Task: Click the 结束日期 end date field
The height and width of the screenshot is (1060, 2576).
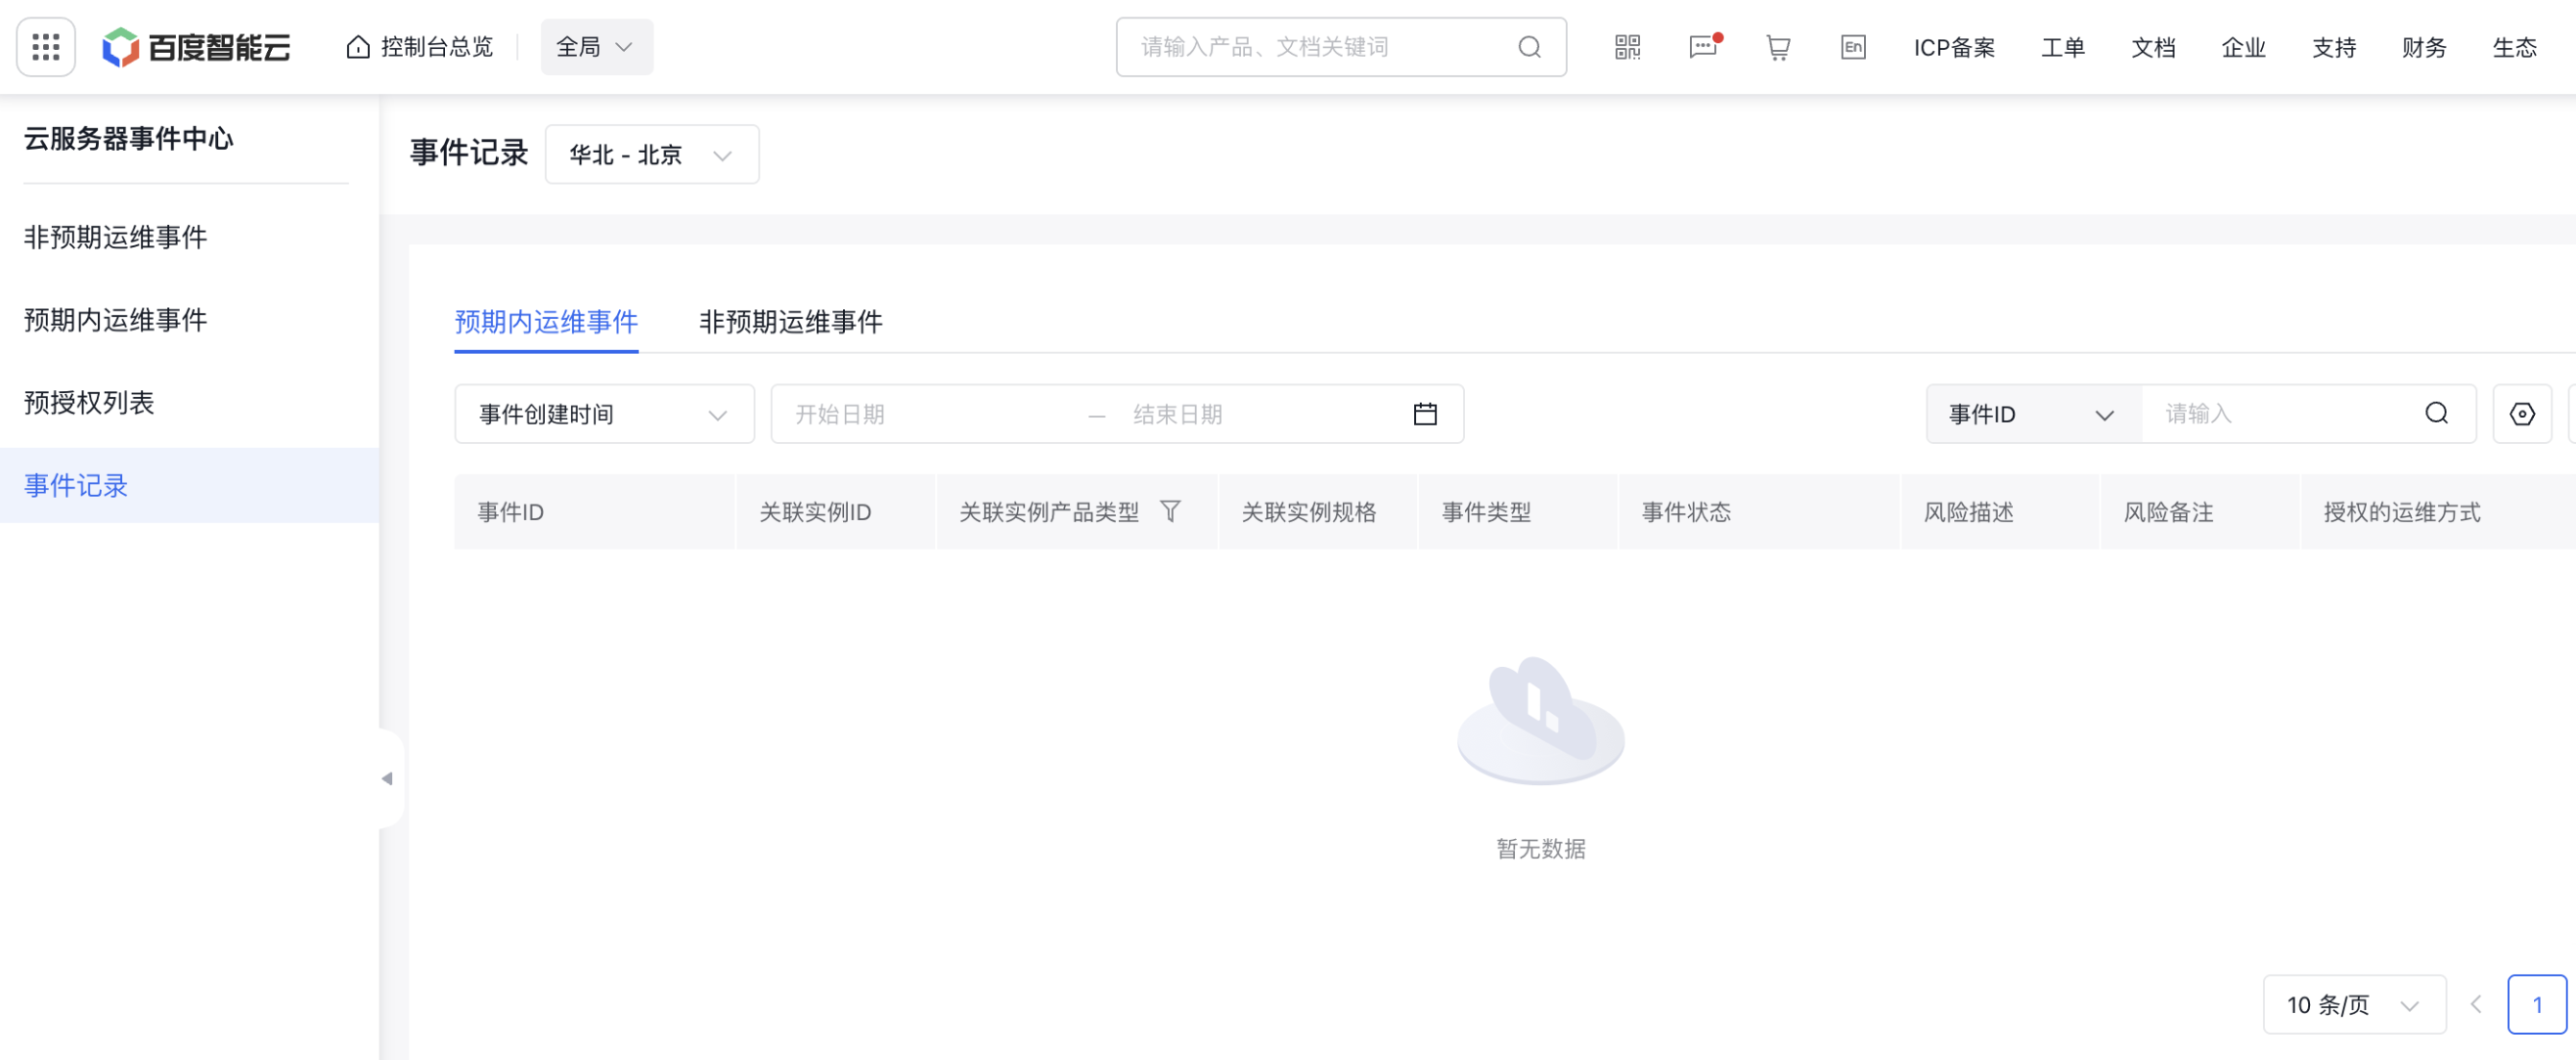Action: 1260,414
